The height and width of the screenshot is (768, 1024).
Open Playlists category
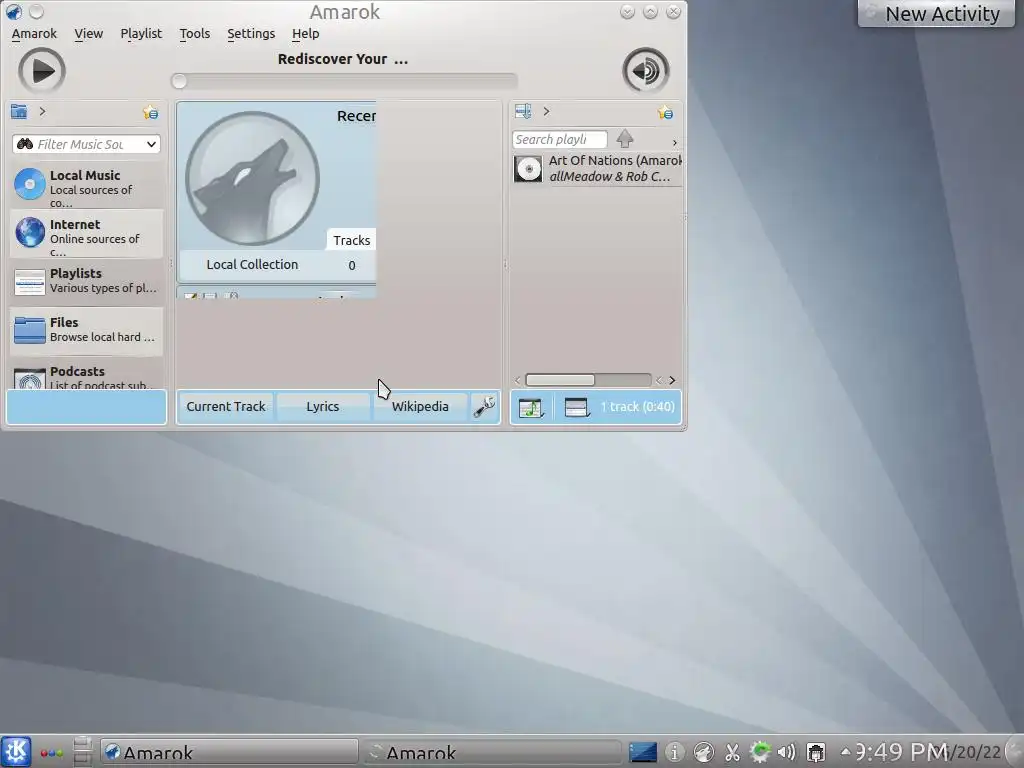click(86, 282)
